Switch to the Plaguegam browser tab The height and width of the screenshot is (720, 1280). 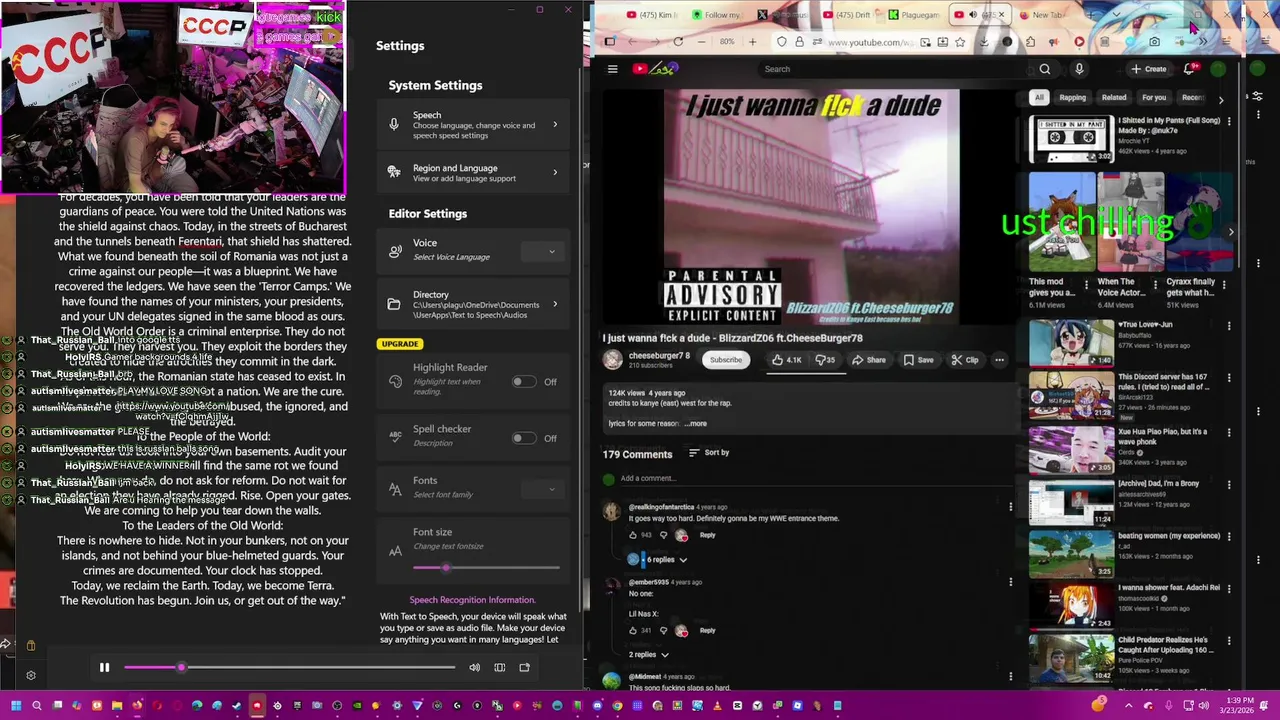(x=913, y=15)
